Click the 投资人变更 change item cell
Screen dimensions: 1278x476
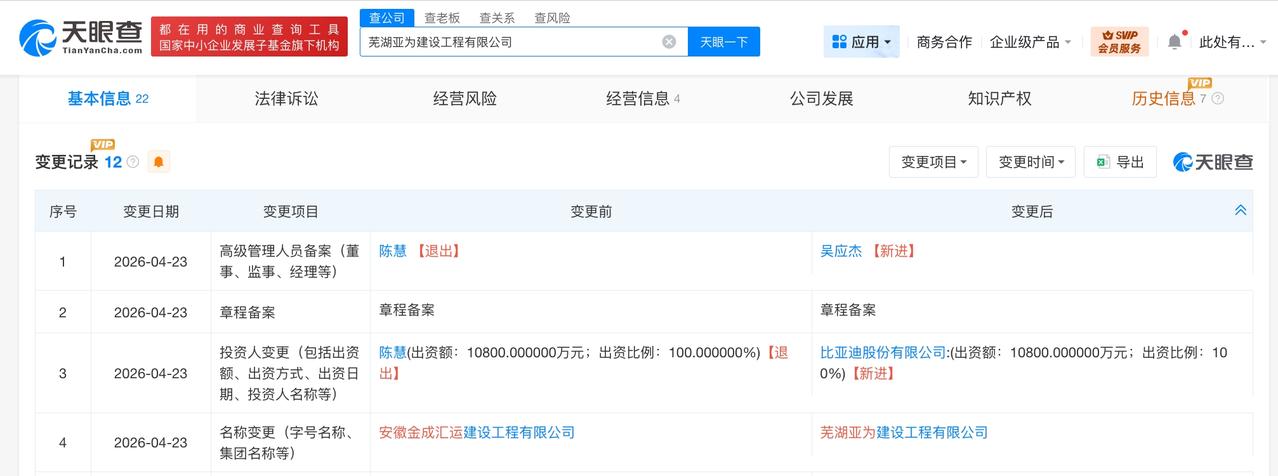click(x=290, y=373)
